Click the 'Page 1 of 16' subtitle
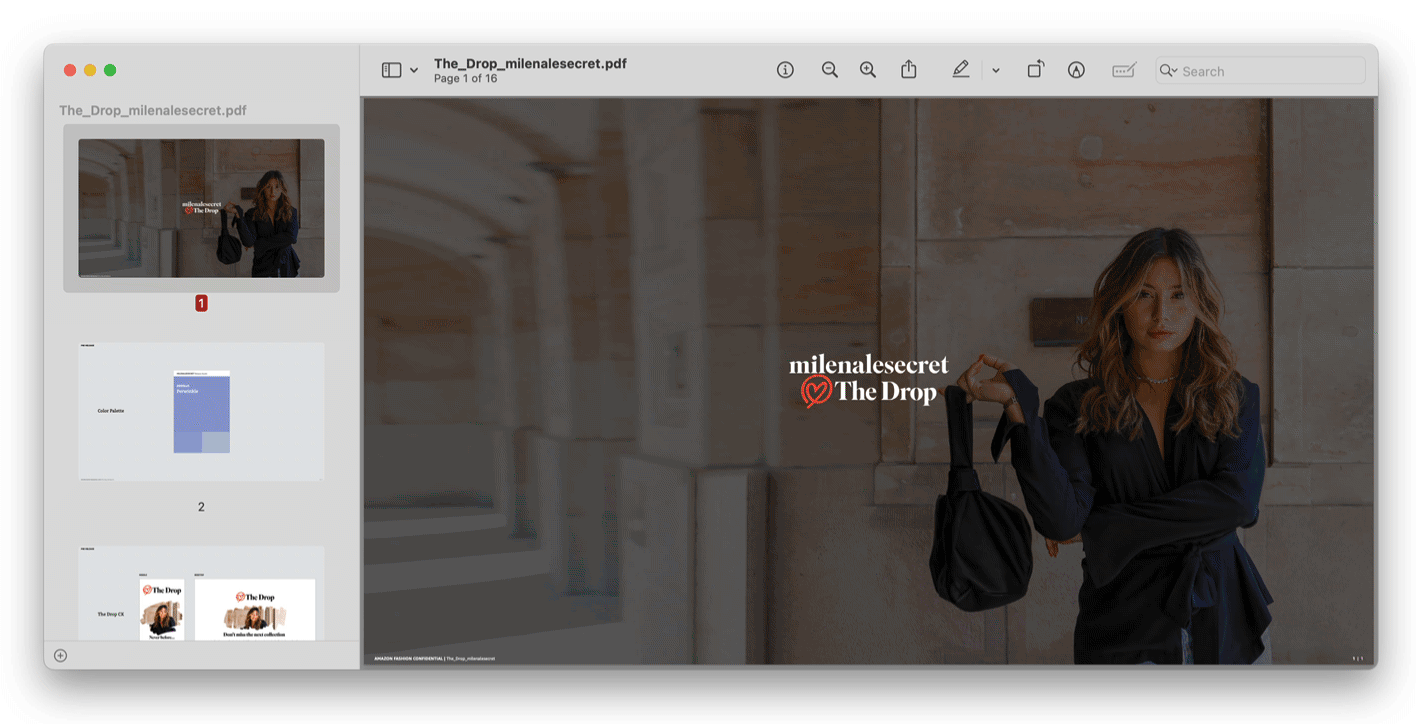This screenshot has width=1416, height=724. click(465, 78)
